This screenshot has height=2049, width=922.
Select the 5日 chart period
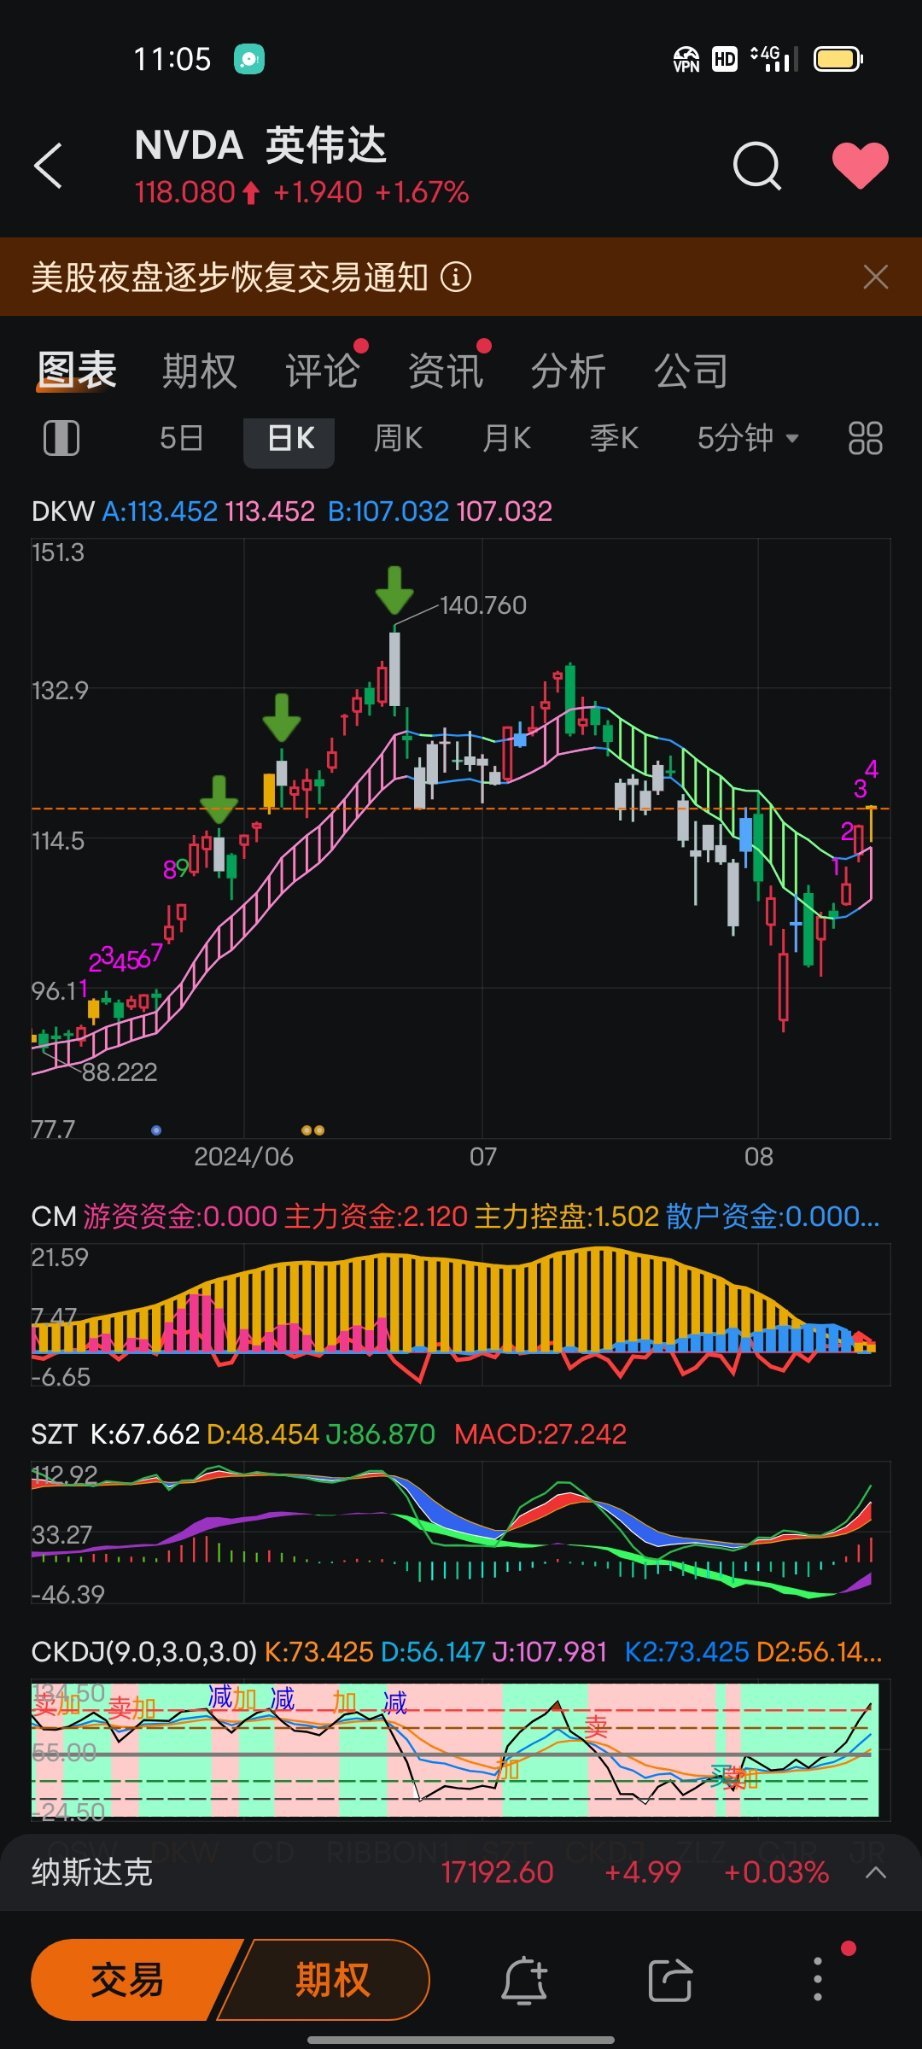click(x=181, y=438)
